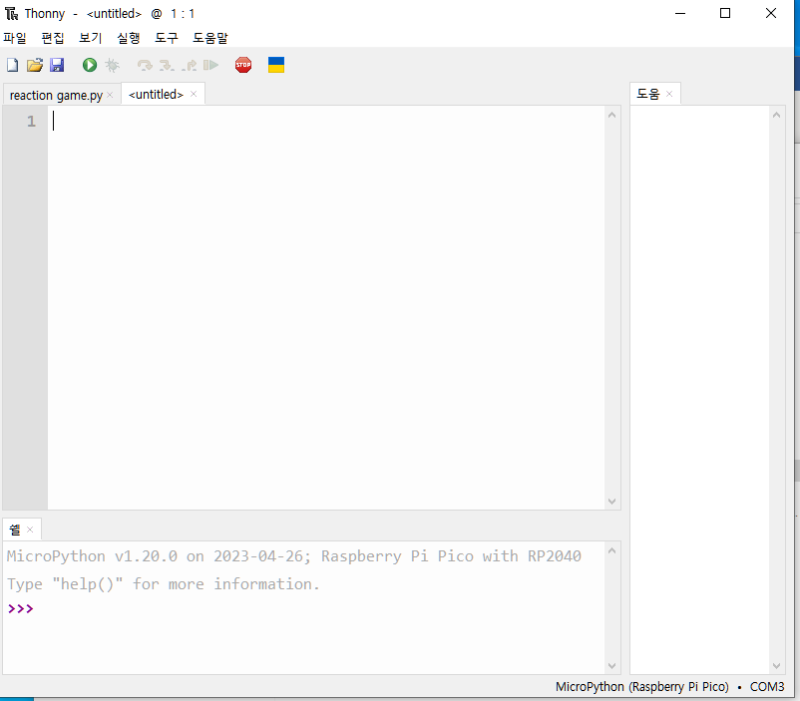Save the script with the floppy icon
Image resolution: width=800 pixels, height=701 pixels.
pyautogui.click(x=57, y=65)
